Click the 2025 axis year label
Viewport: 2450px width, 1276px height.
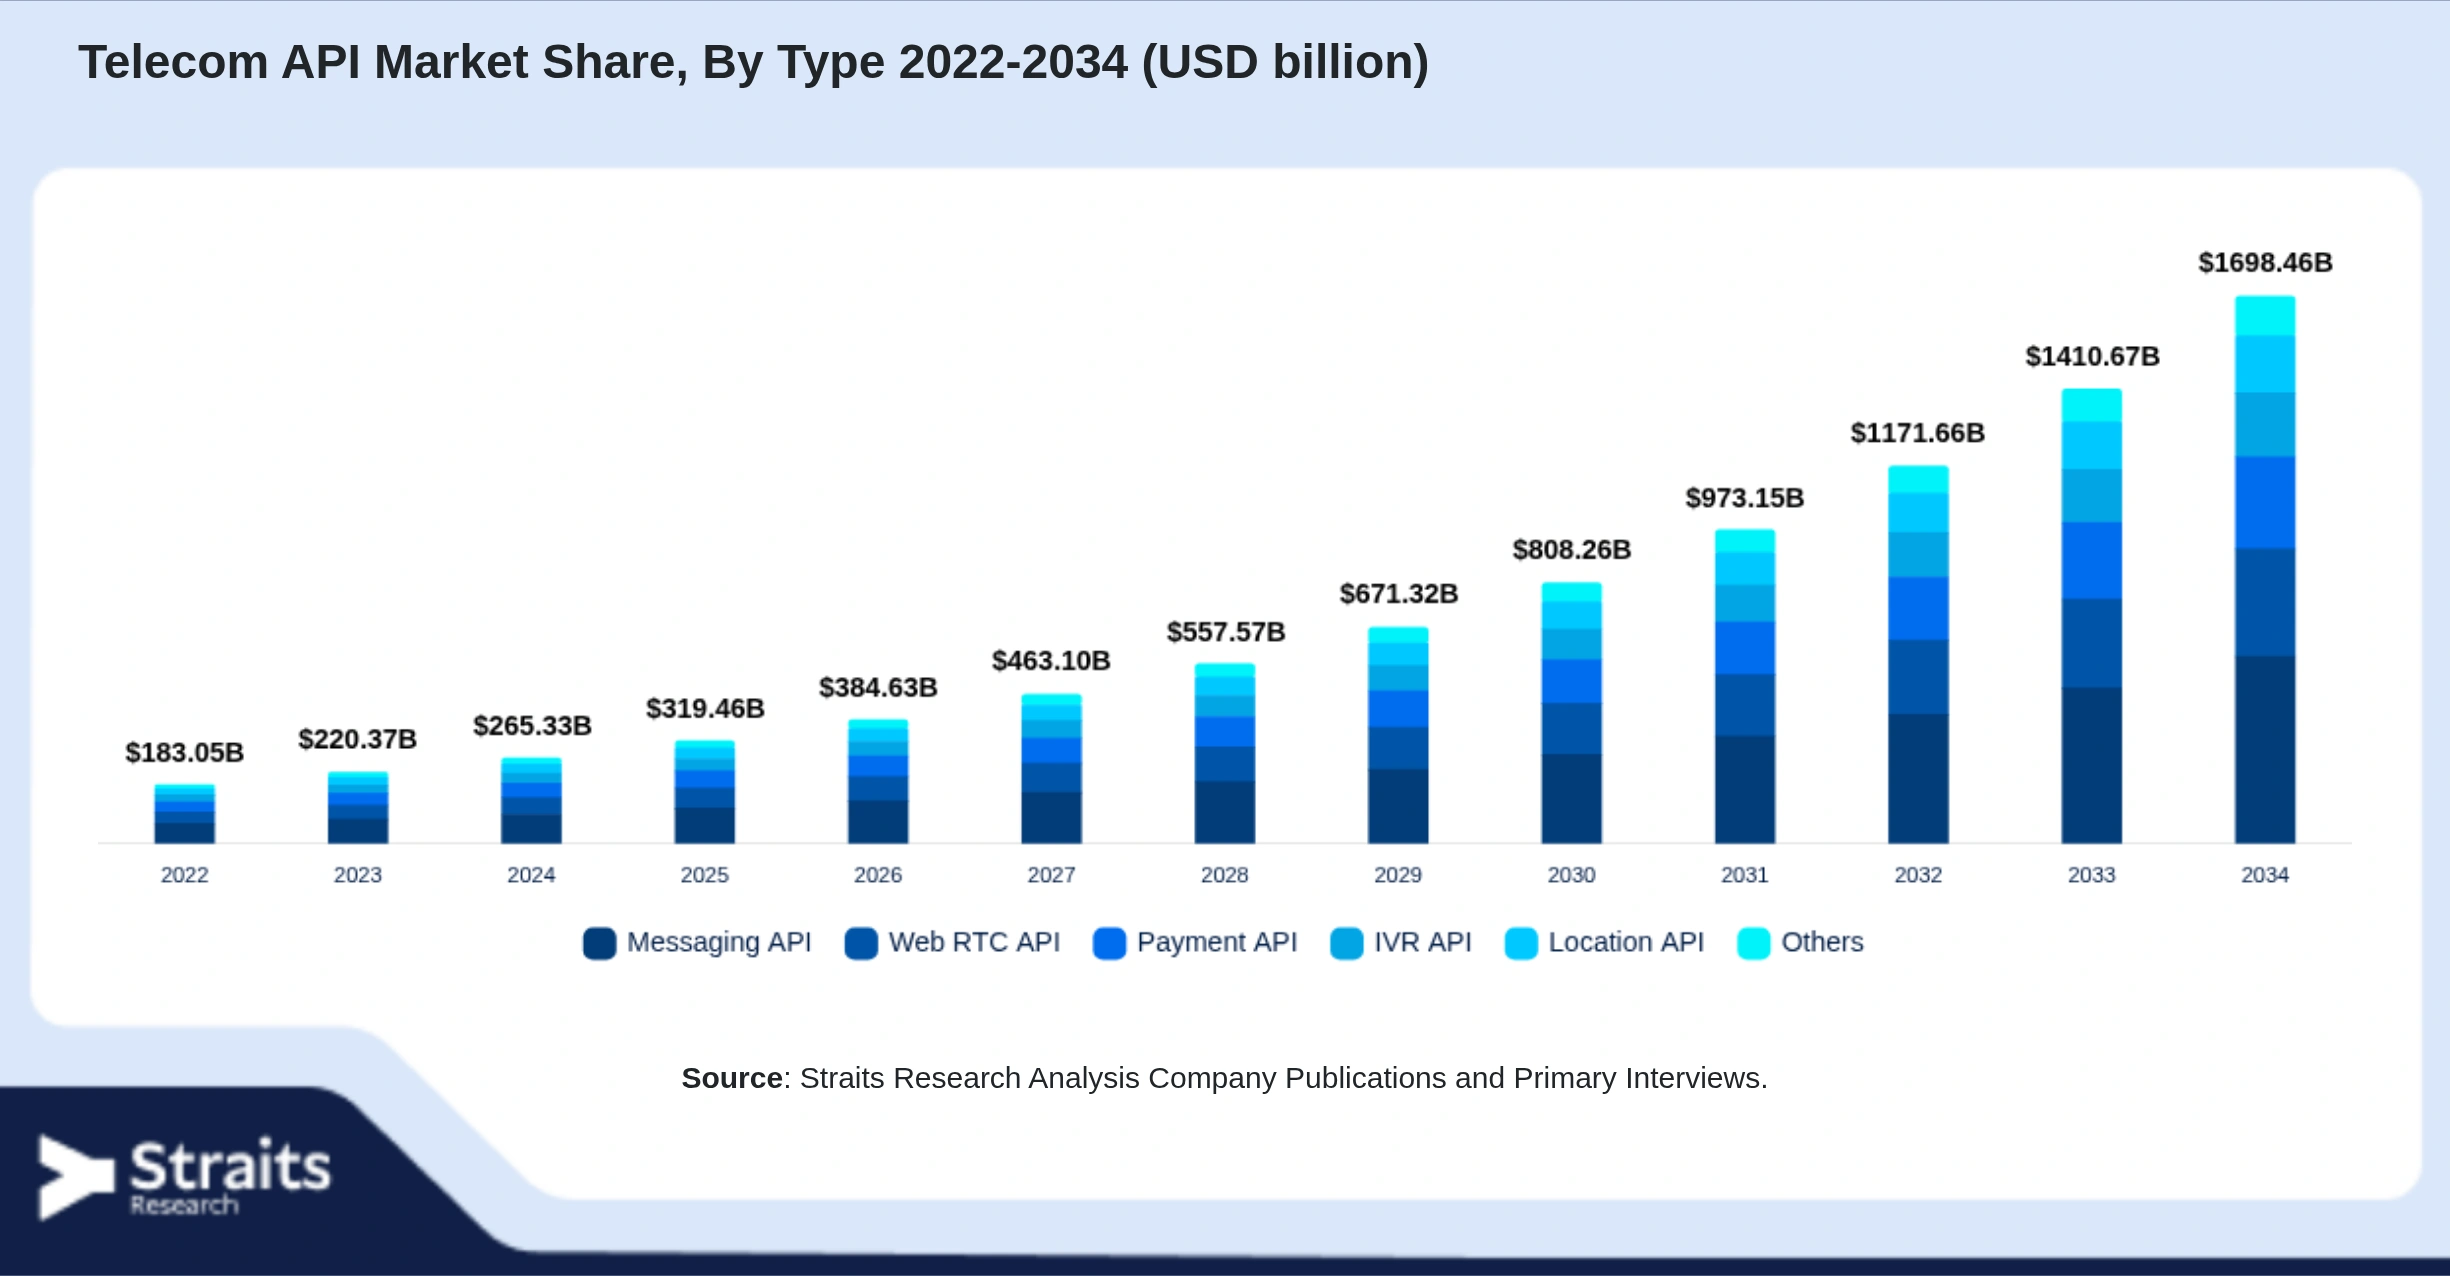coord(705,875)
